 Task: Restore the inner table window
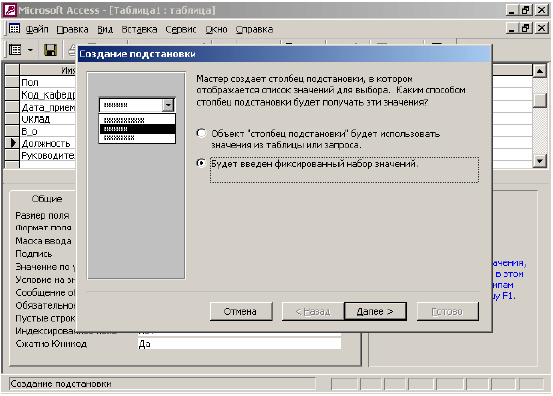point(526,28)
